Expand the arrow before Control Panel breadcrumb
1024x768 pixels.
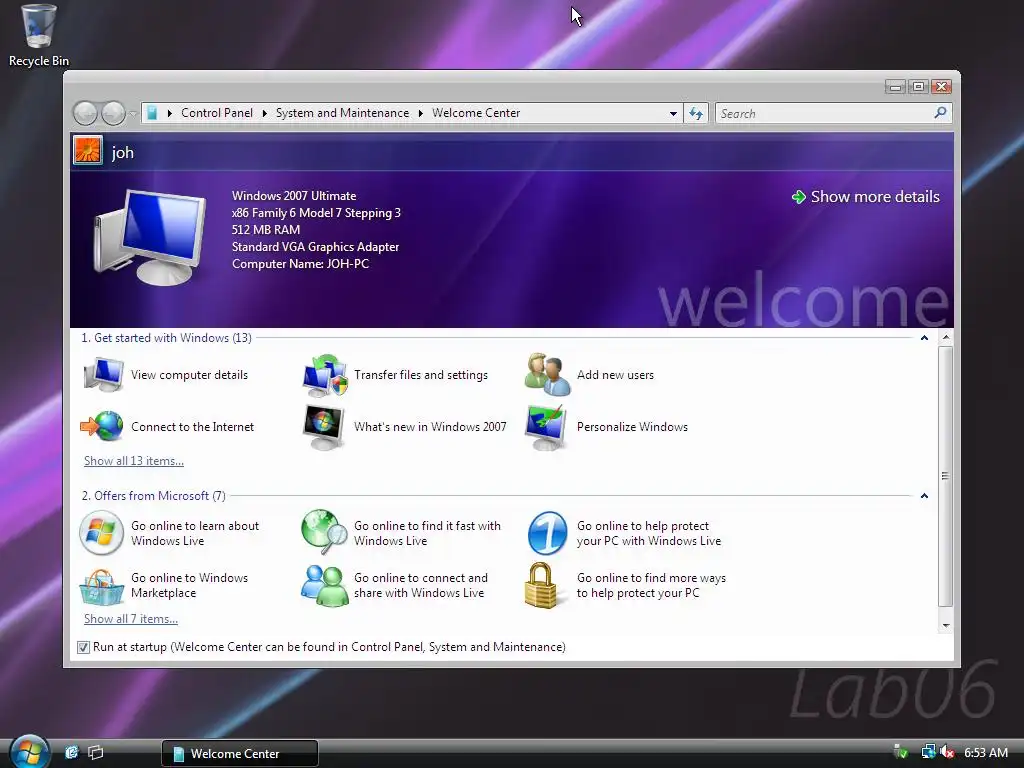tap(170, 113)
